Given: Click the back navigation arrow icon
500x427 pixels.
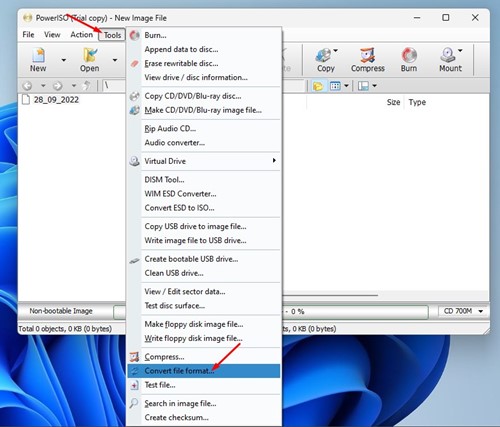Looking at the screenshot, I should coord(27,86).
